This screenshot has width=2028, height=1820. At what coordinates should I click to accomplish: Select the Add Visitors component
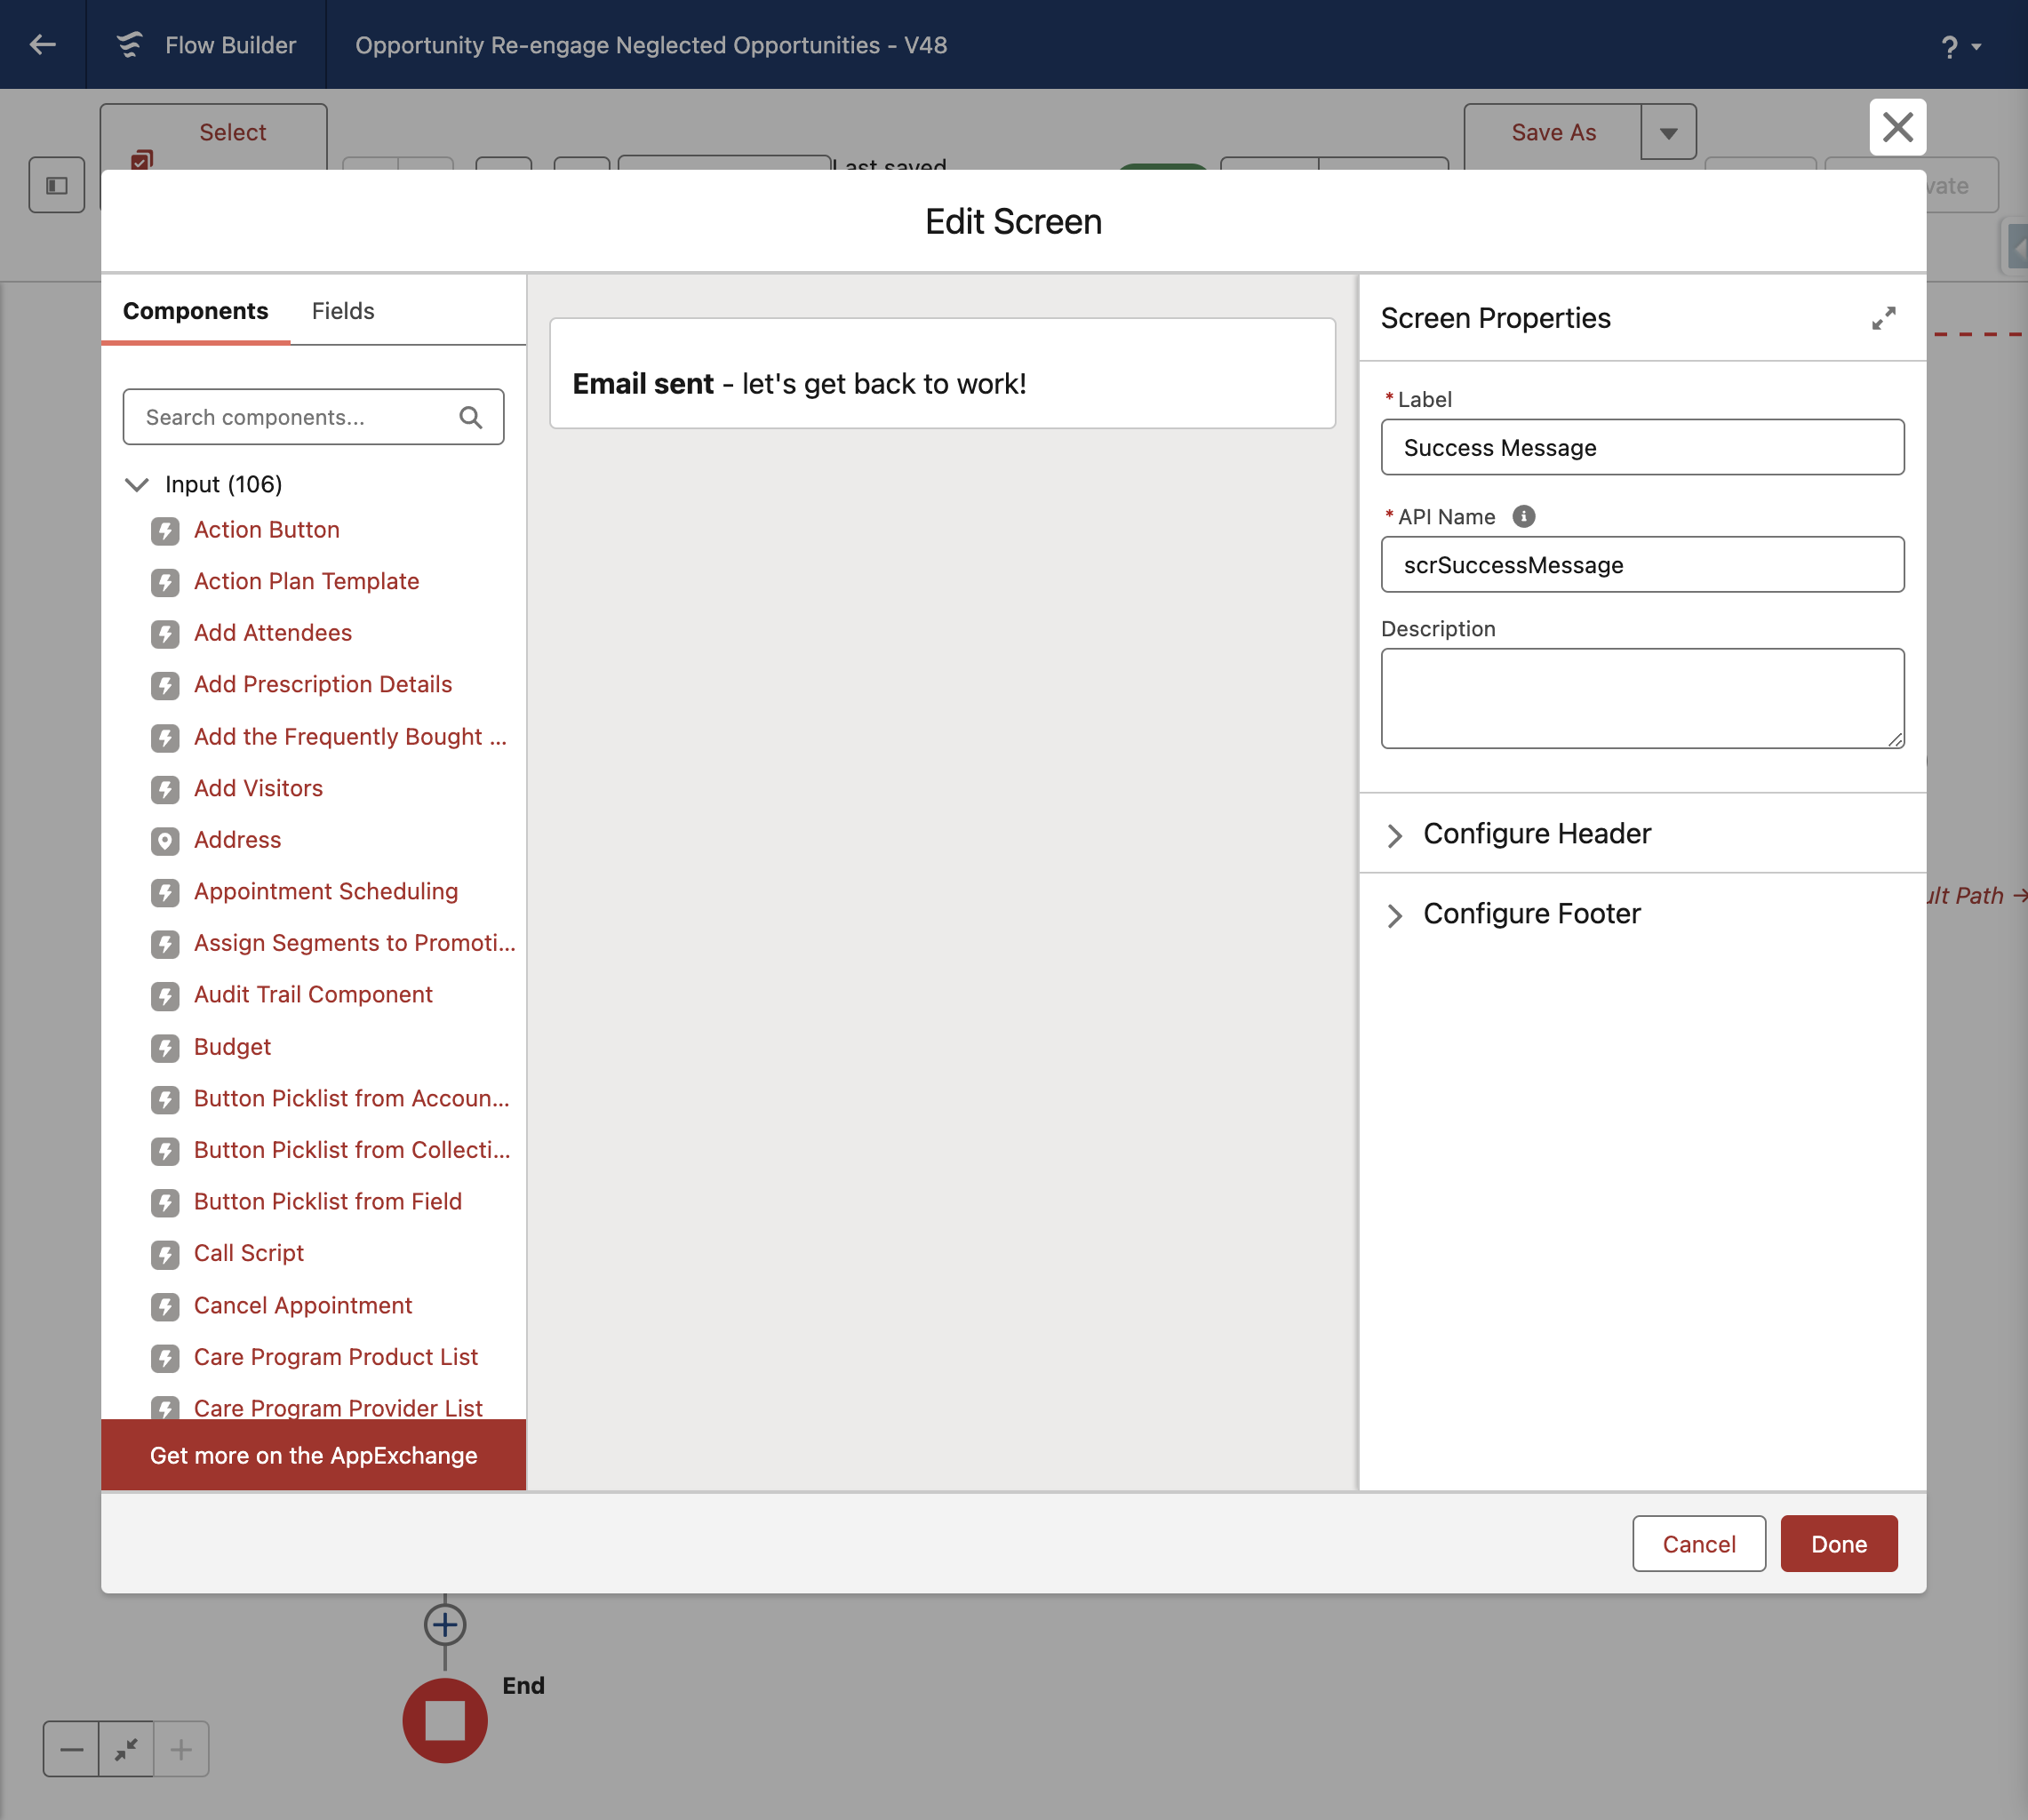[258, 789]
